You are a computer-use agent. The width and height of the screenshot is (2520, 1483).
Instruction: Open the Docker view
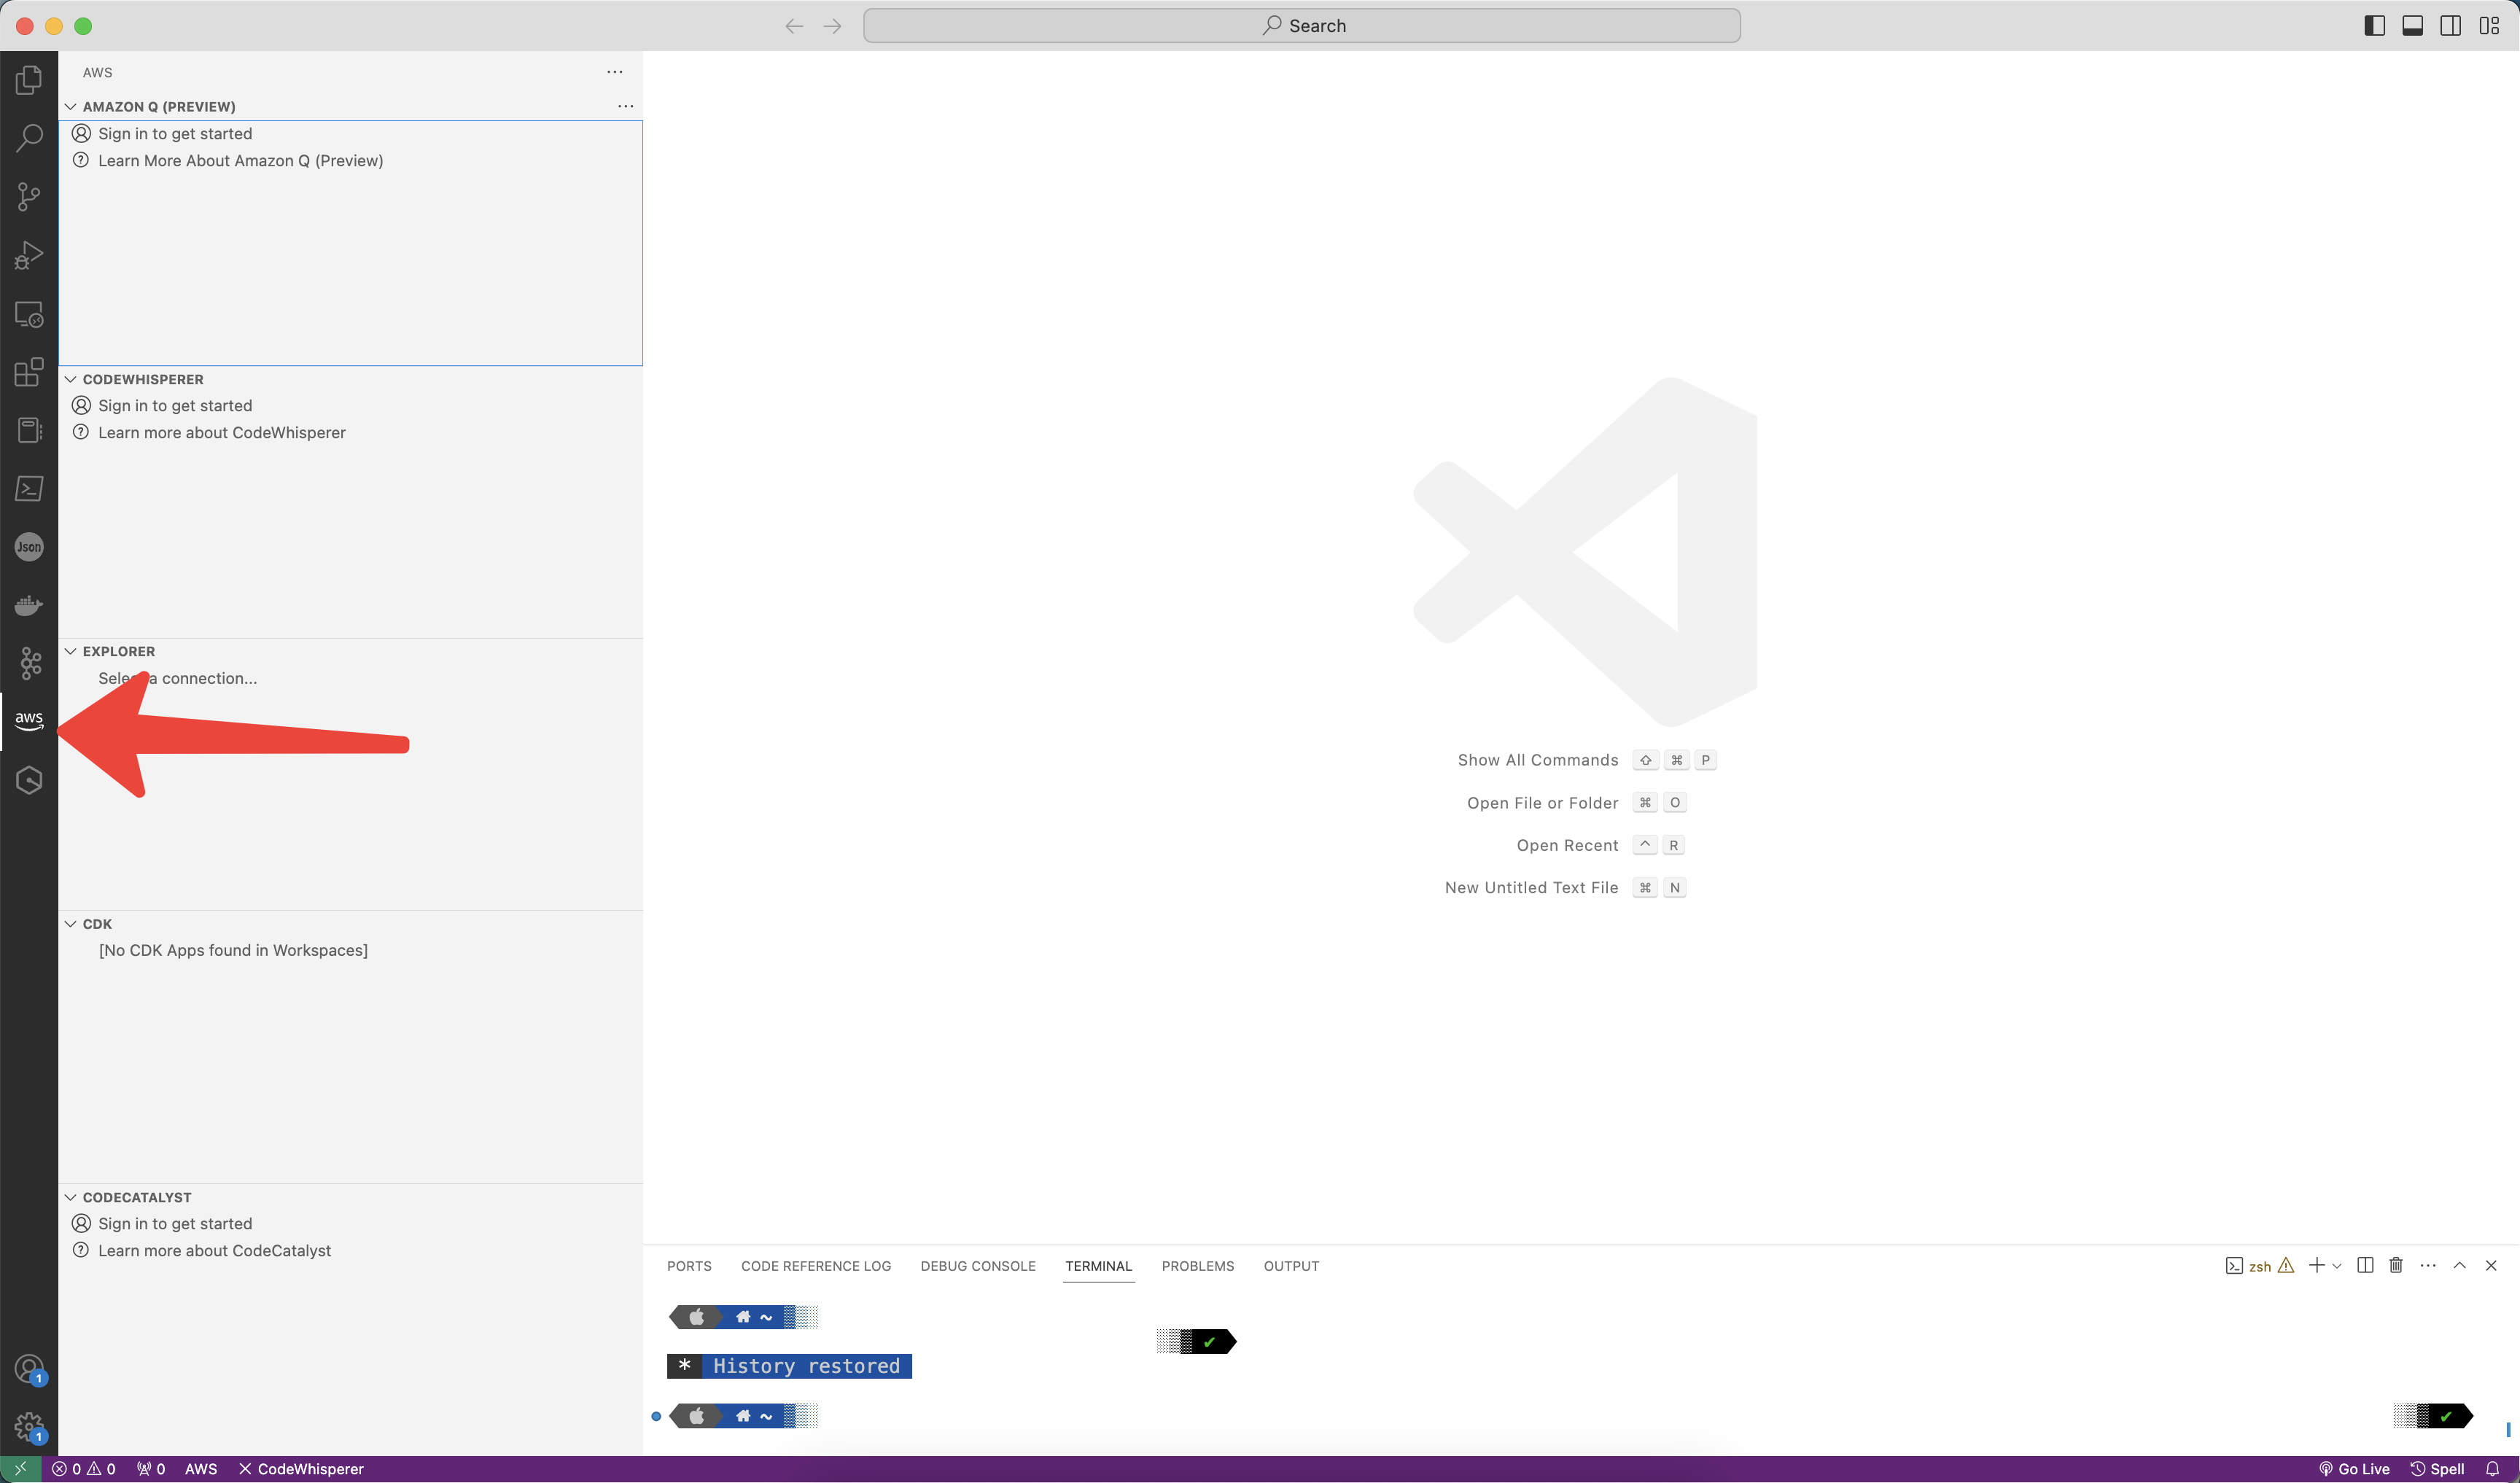(29, 605)
